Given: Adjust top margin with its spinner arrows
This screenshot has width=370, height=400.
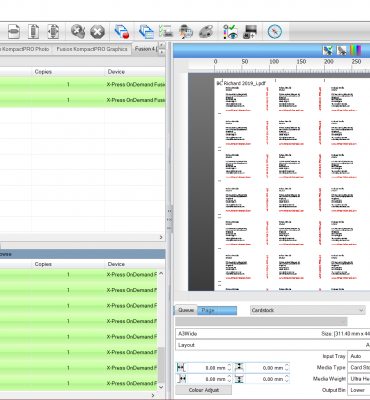Looking at the screenshot, I should pos(287,368).
